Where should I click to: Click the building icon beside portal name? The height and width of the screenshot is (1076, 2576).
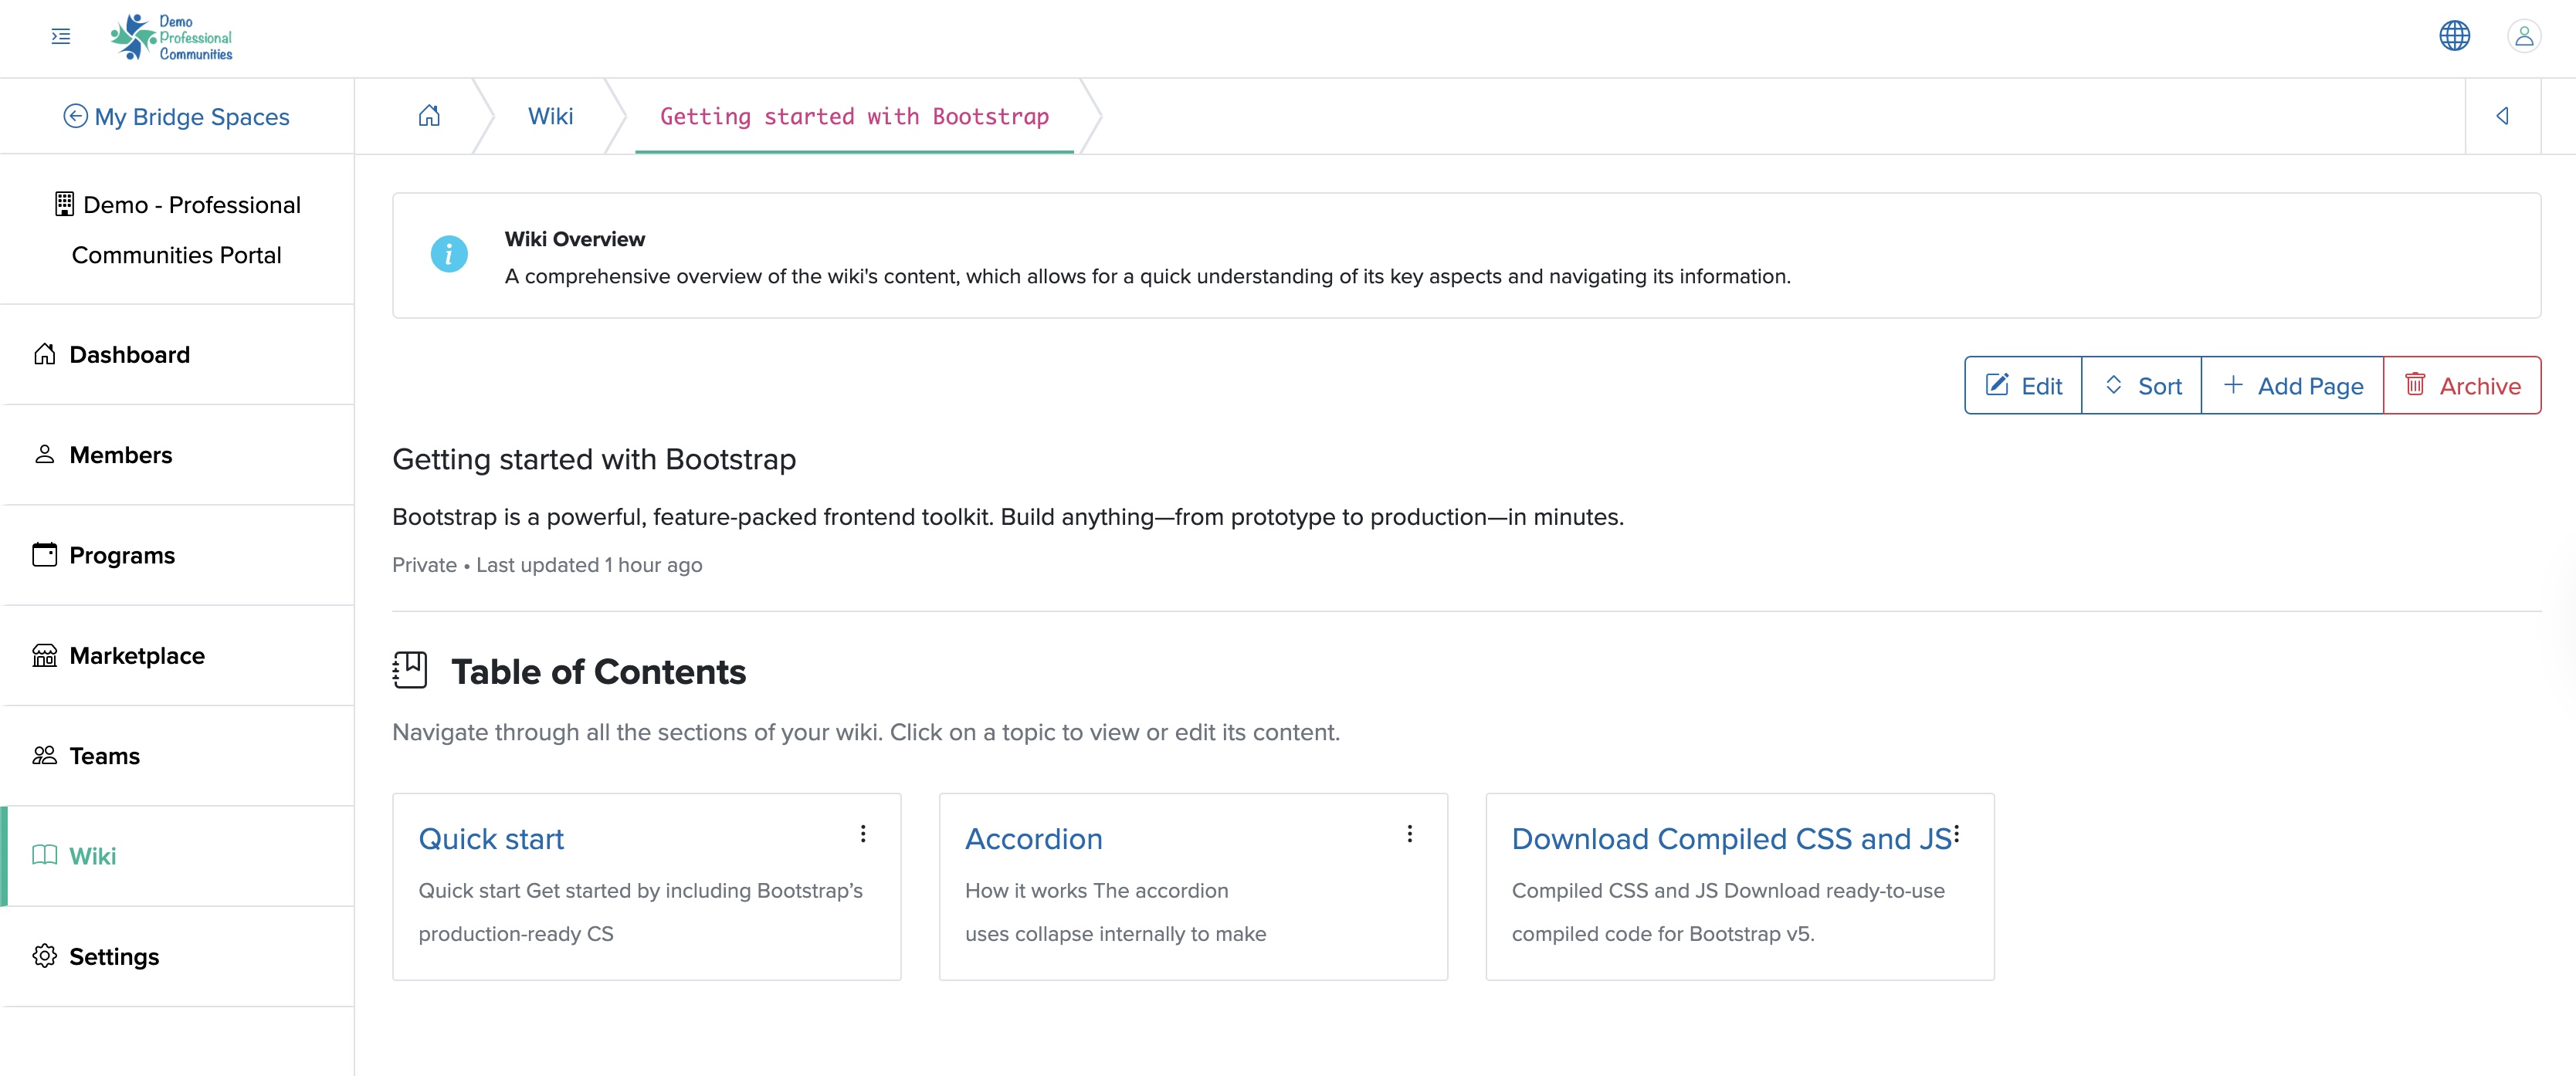[64, 204]
